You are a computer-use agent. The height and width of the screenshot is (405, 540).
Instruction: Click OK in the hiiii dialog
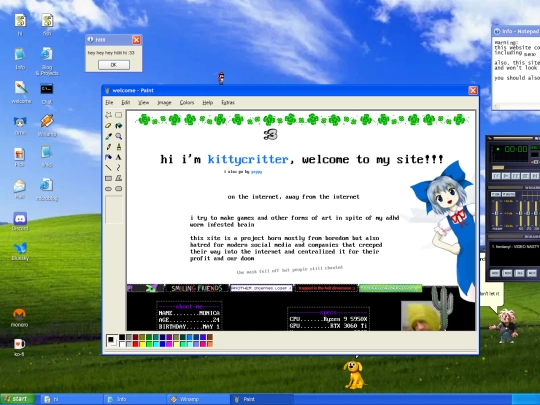[114, 65]
